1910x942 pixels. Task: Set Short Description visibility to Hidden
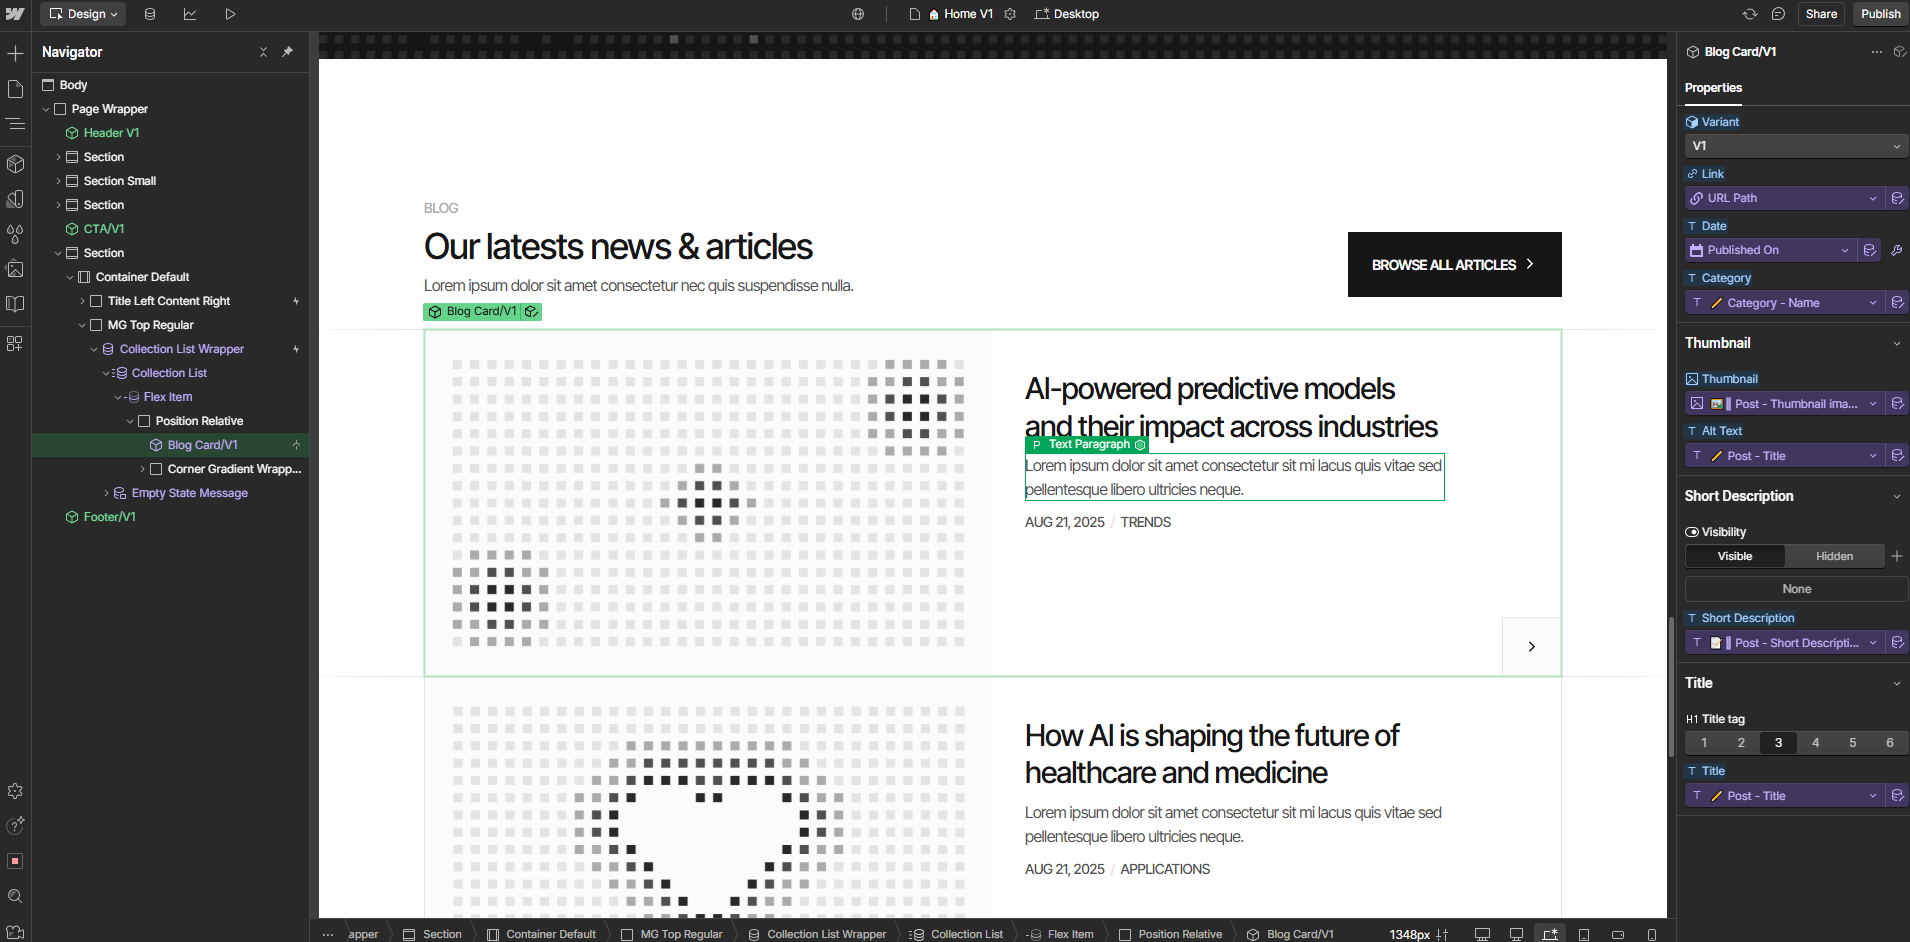tap(1834, 556)
